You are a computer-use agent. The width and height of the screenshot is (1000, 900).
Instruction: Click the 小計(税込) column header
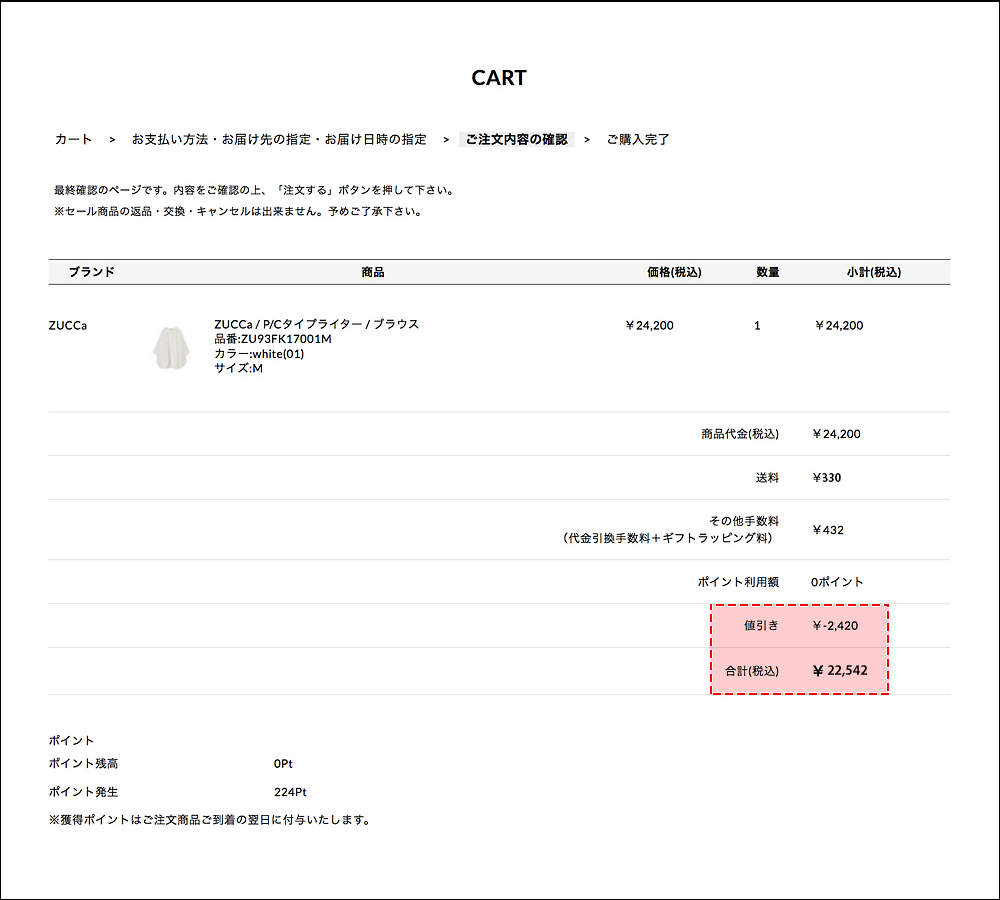coord(873,272)
